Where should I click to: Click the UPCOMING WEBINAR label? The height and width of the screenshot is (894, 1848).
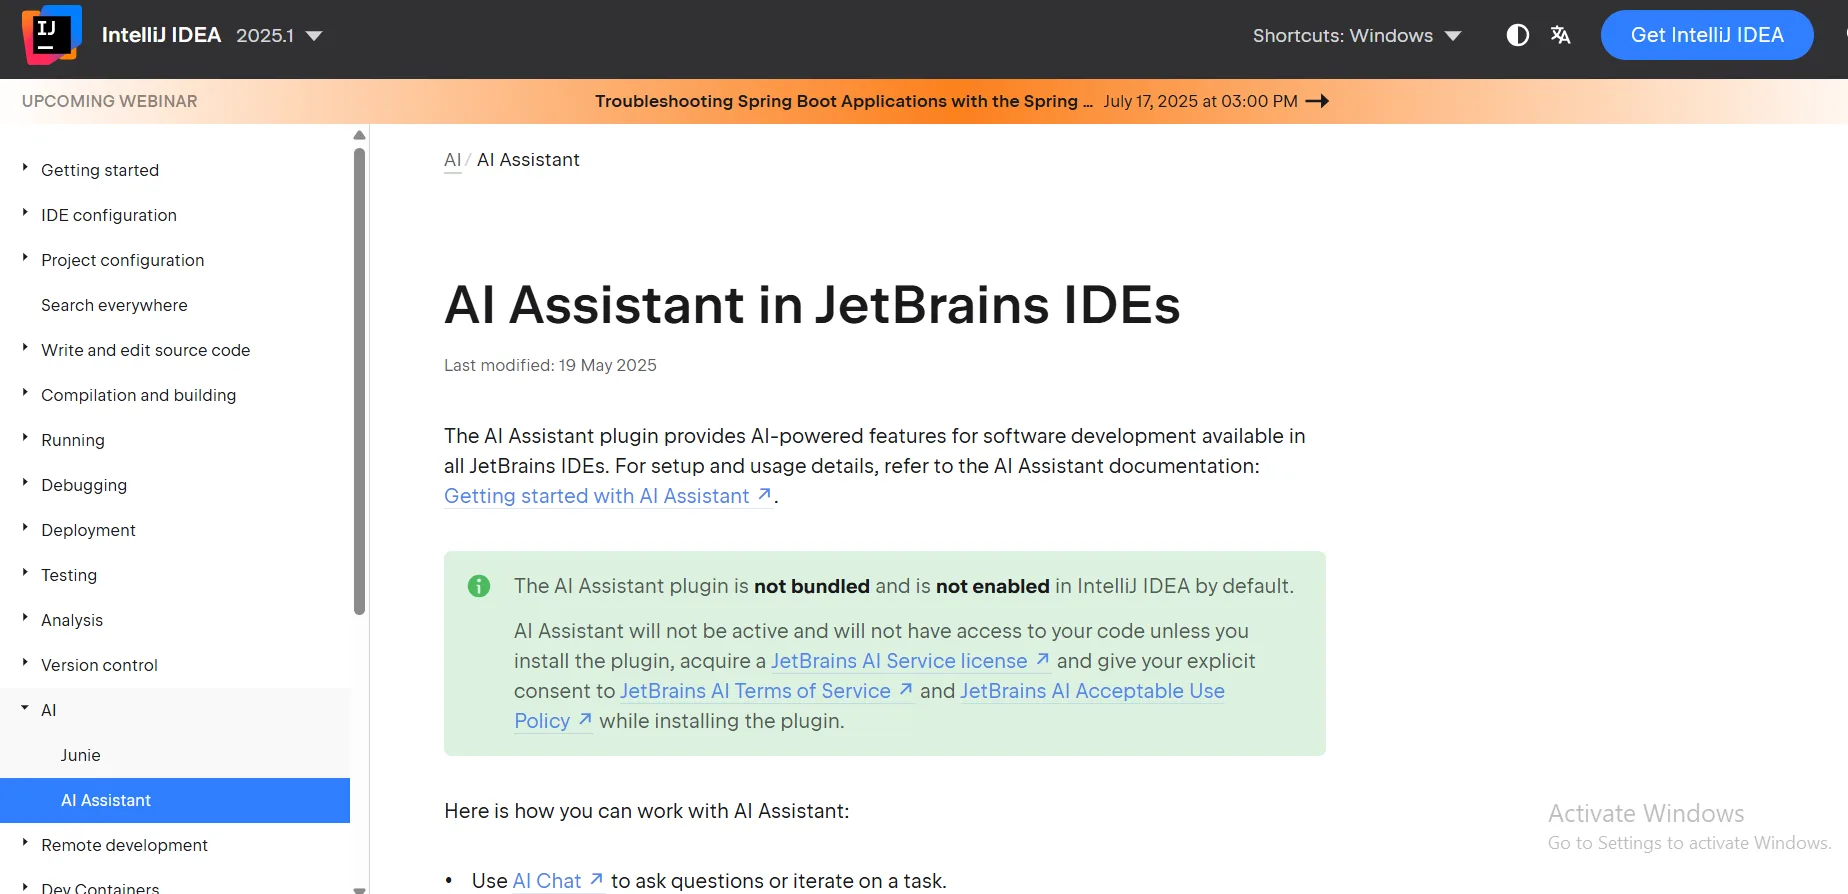point(110,101)
